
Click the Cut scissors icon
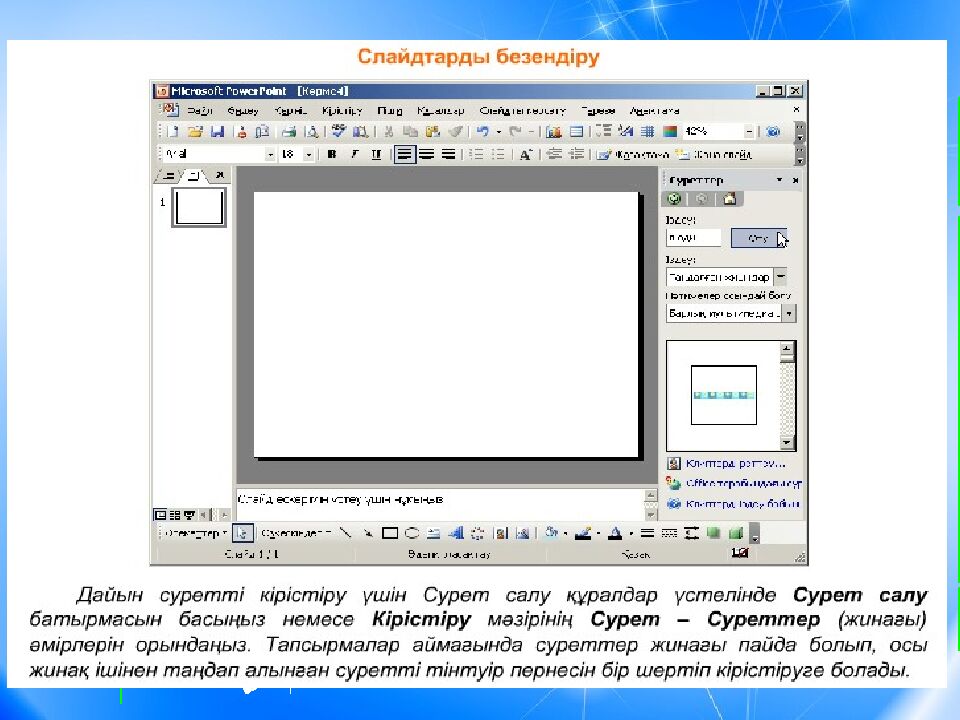[388, 132]
